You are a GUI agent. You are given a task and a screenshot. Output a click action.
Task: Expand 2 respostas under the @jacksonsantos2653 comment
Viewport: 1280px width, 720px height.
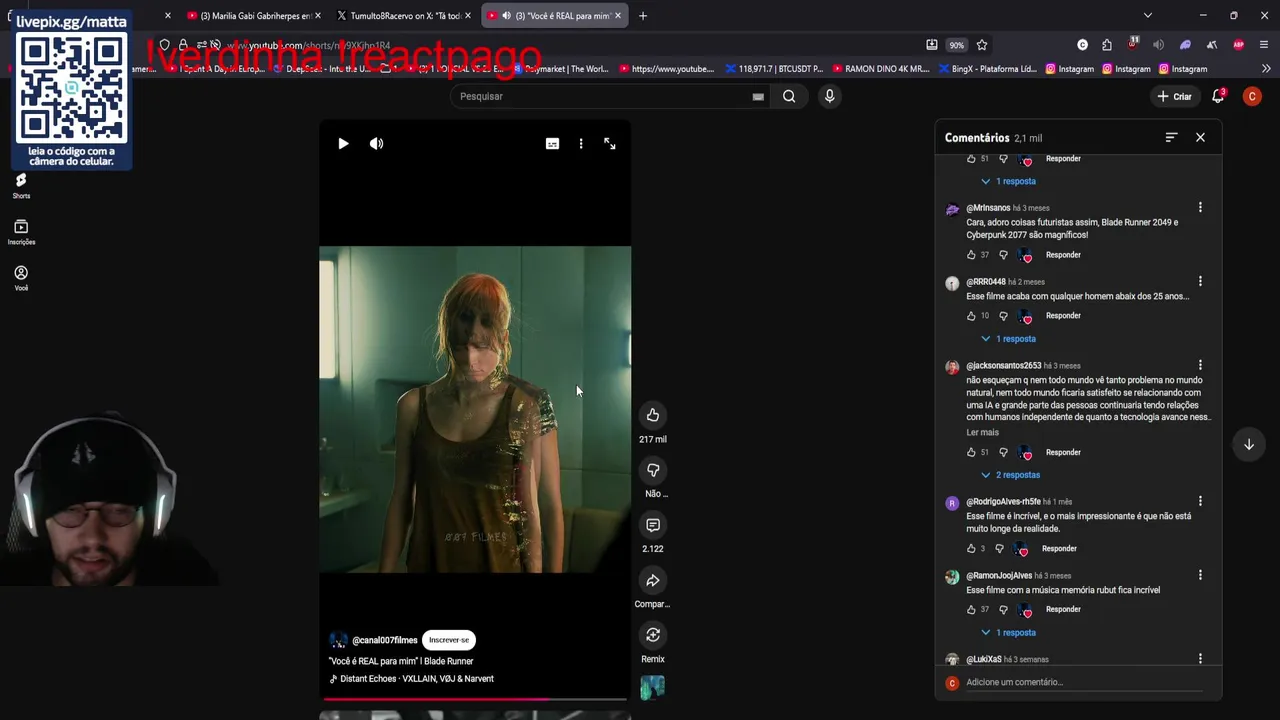click(x=1010, y=475)
